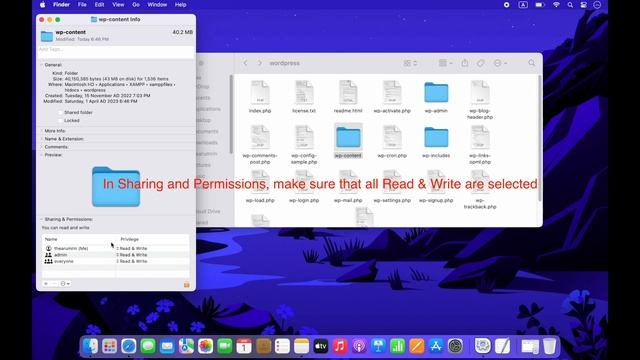The image size is (640, 360).
Task: Open the Apple menu
Action: [42, 5]
